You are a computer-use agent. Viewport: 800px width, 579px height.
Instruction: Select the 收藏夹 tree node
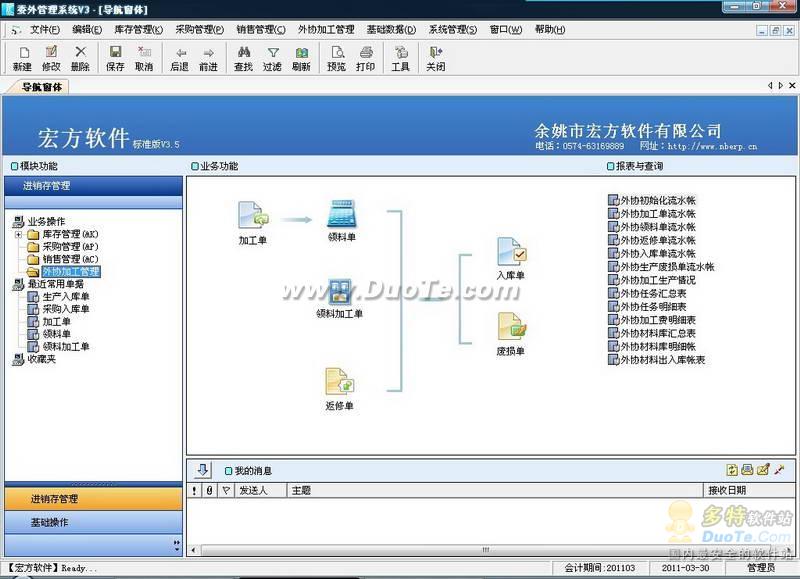[x=41, y=359]
